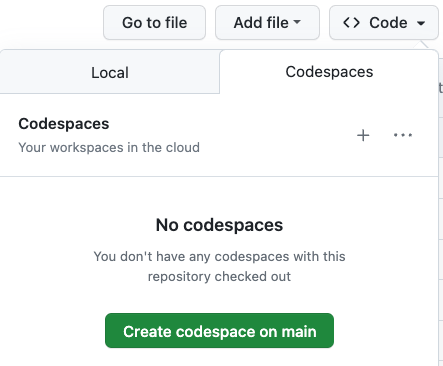The image size is (443, 366).
Task: Click 'Your workspaces in the cloud' text
Action: pyautogui.click(x=109, y=147)
